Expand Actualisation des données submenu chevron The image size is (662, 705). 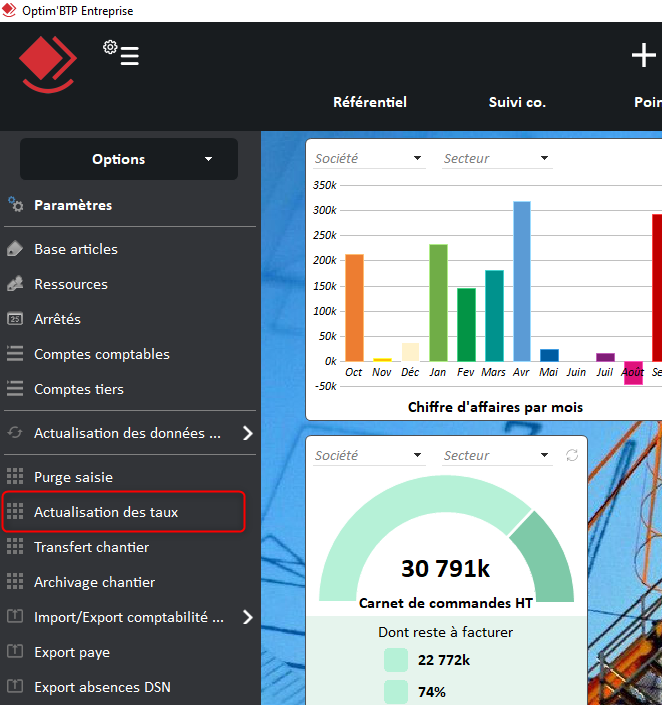click(x=247, y=433)
